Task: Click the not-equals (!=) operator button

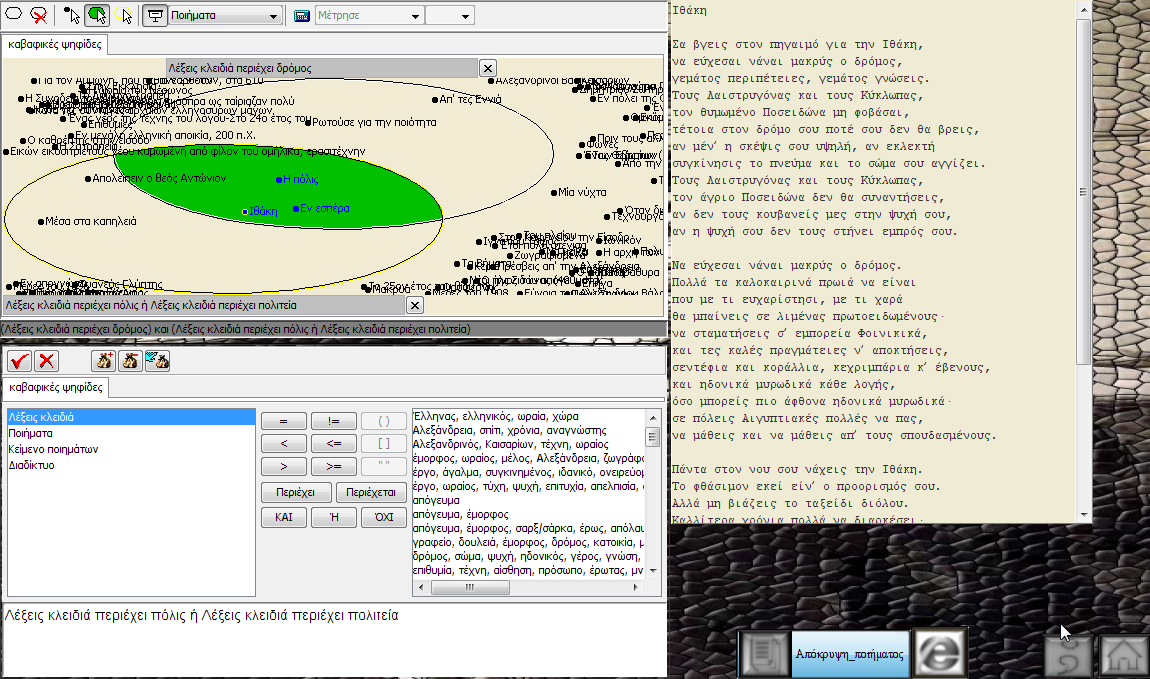Action: coord(334,422)
